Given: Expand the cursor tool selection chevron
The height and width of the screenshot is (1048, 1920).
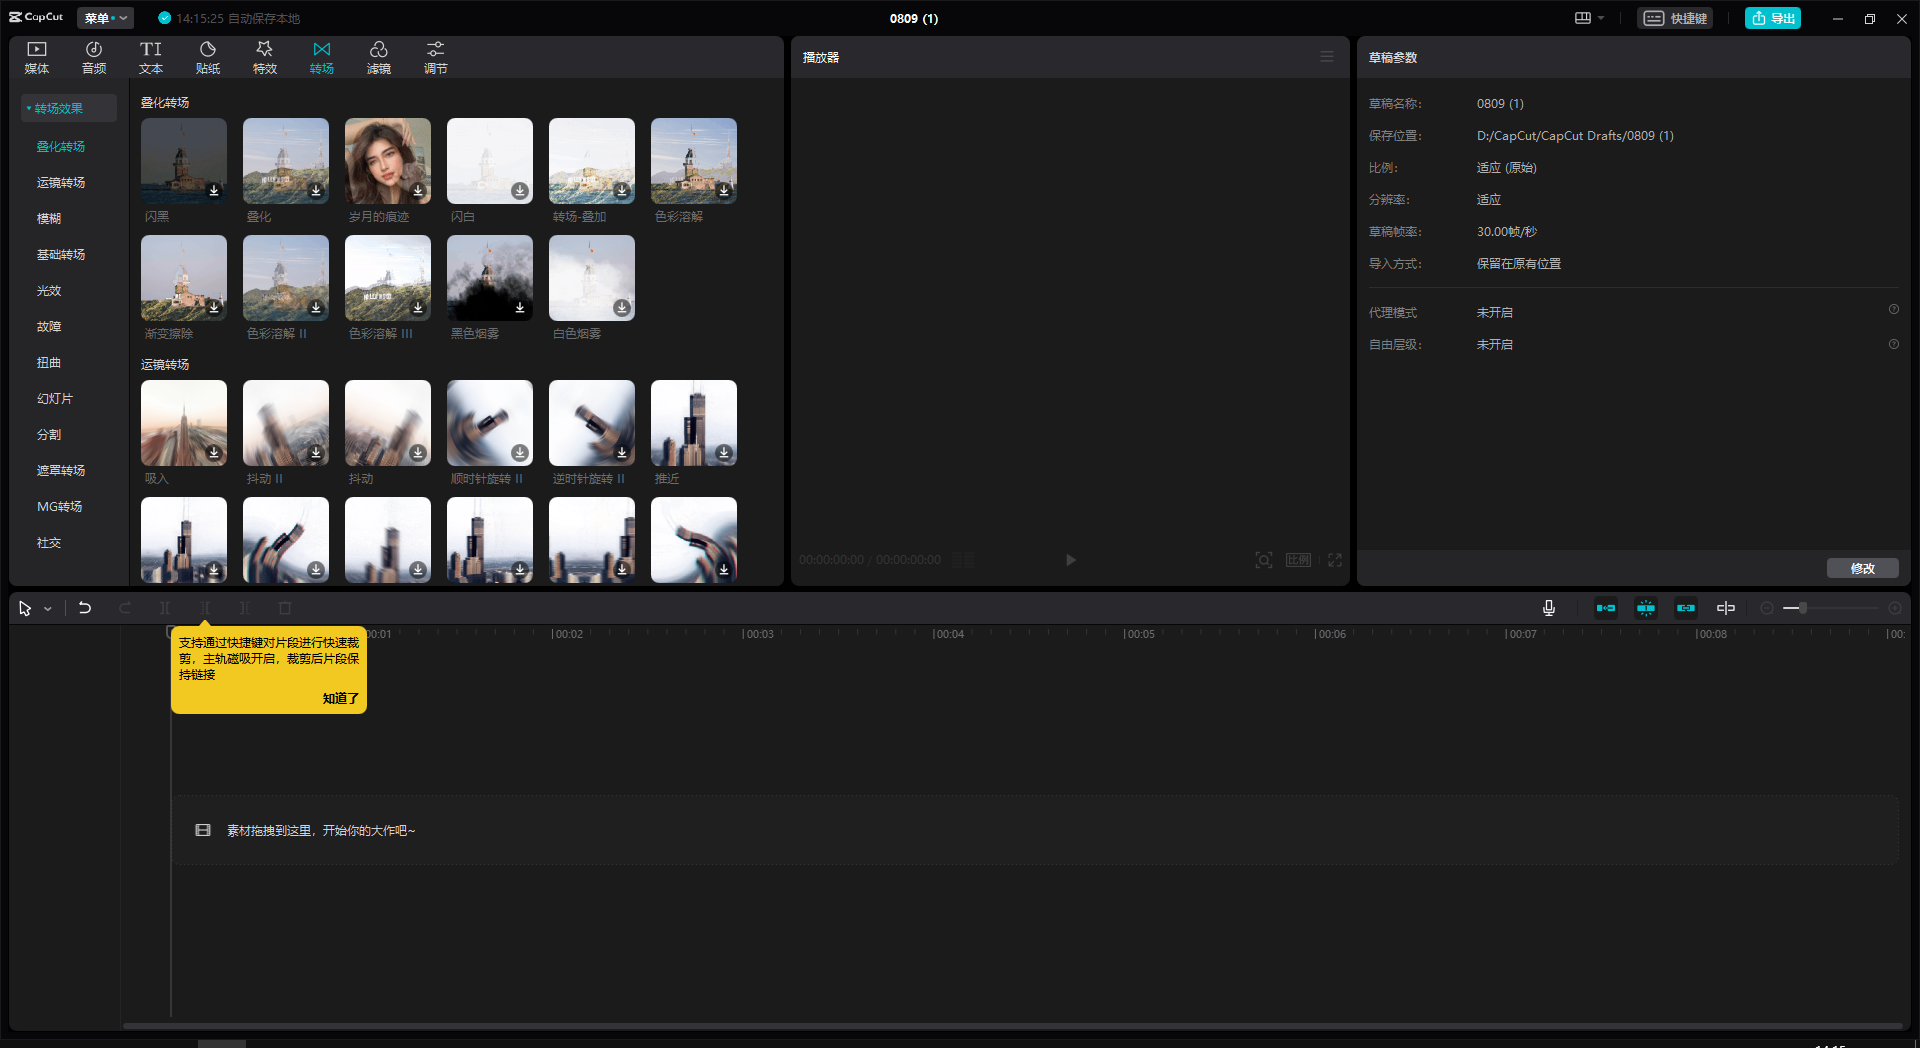Looking at the screenshot, I should [x=48, y=609].
